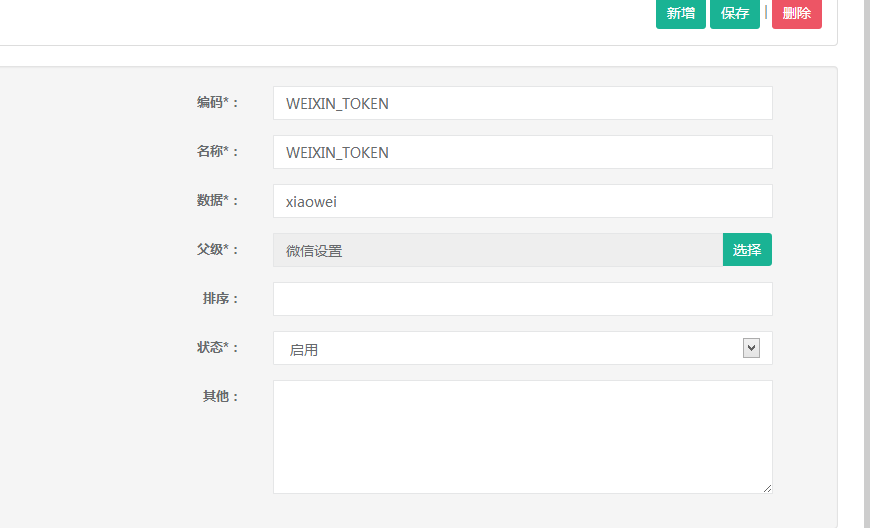Click the 选择 button beside 父级
The width and height of the screenshot is (870, 528).
click(x=747, y=250)
